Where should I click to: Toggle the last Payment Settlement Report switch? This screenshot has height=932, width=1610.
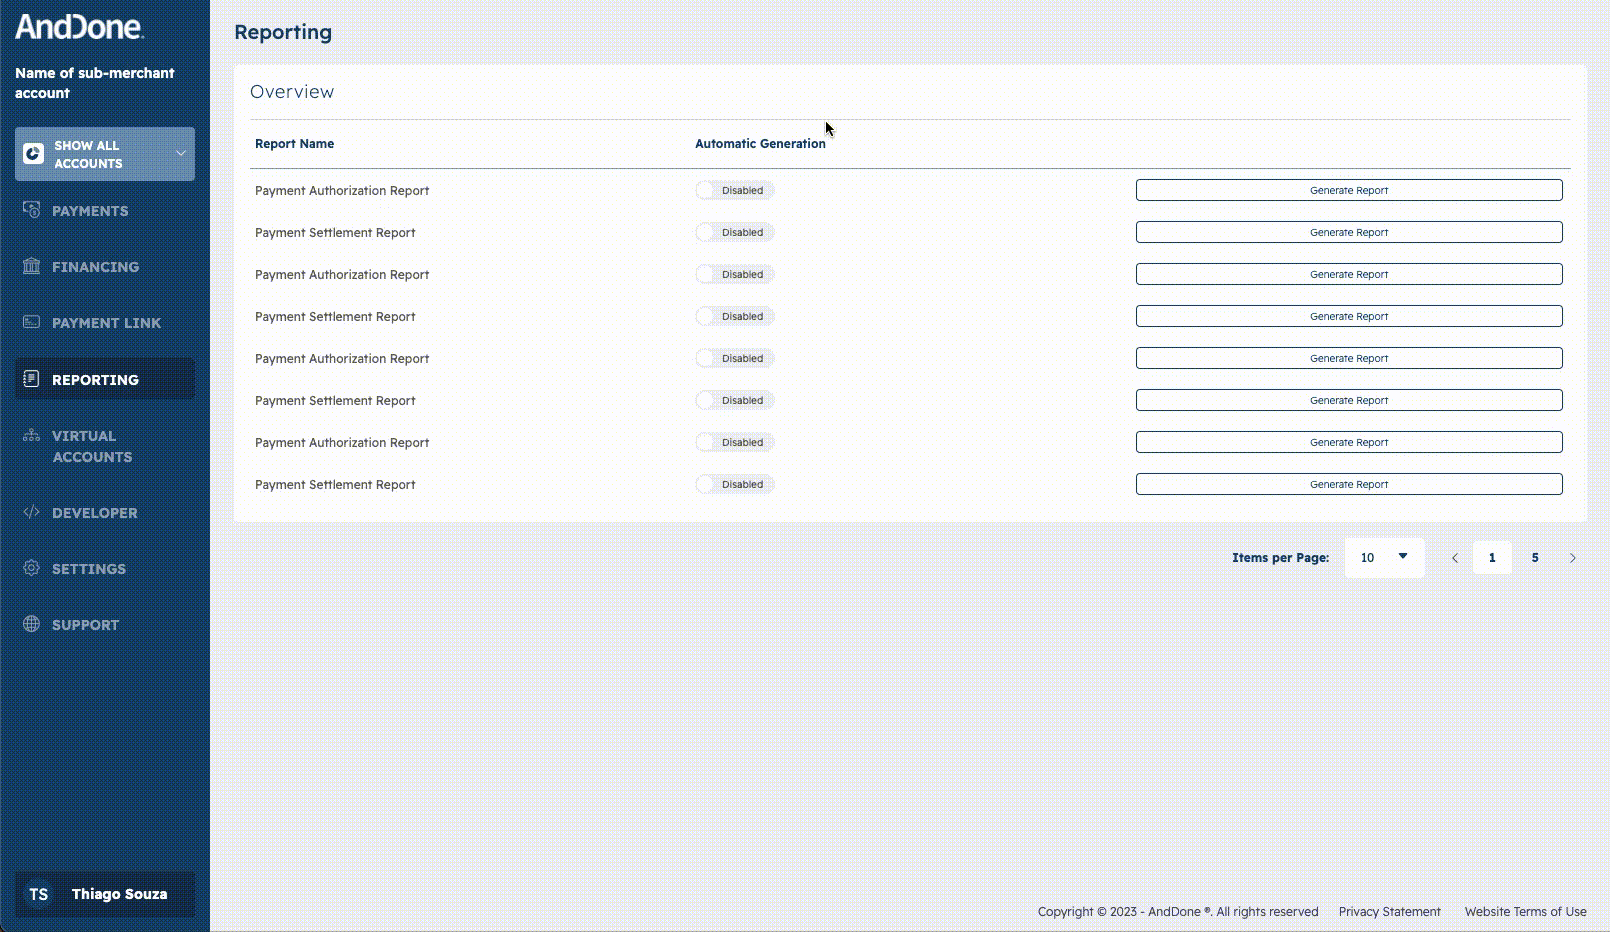click(734, 484)
